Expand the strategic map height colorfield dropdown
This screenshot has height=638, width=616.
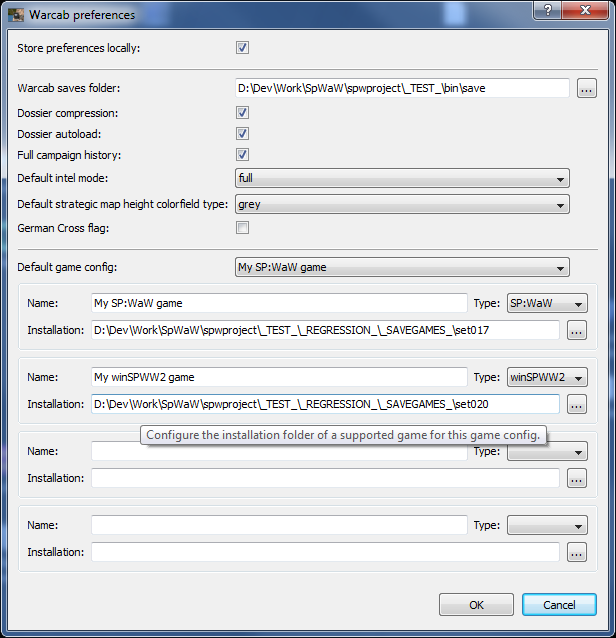(402, 205)
